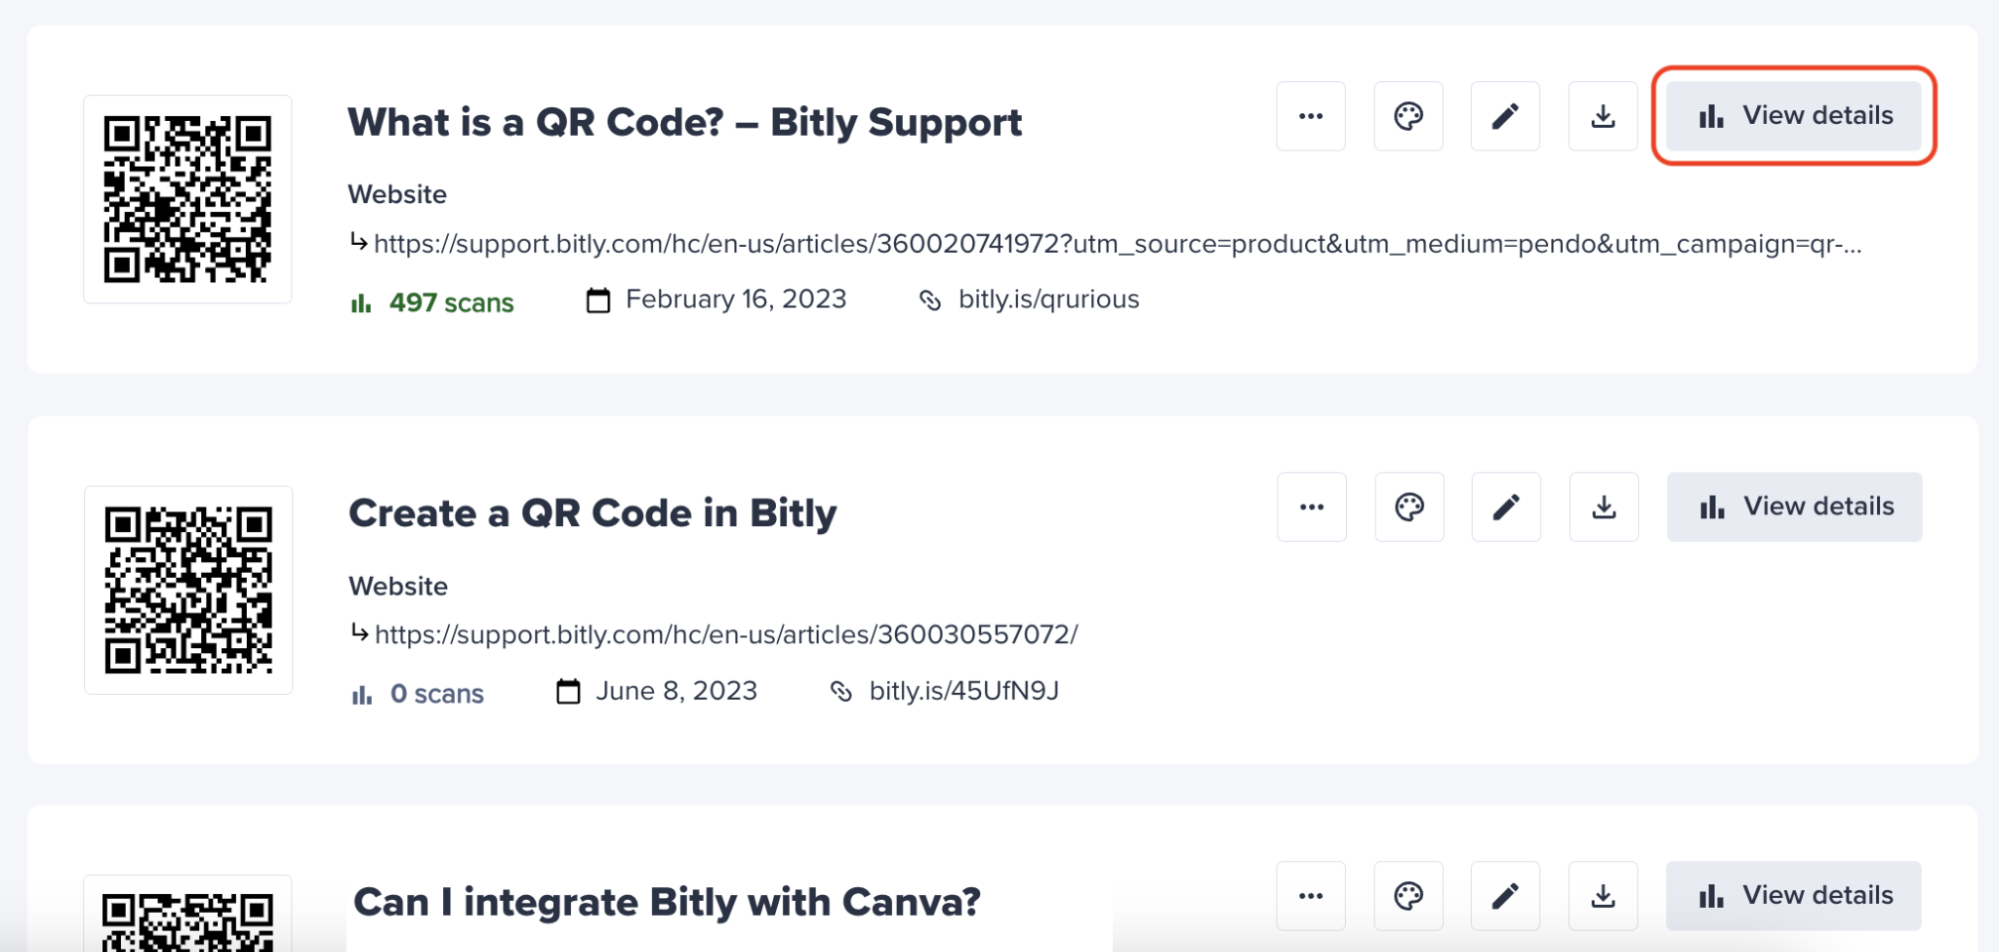Open the bitly.is/45UfN9J short link
This screenshot has width=1999, height=952.
tap(963, 691)
